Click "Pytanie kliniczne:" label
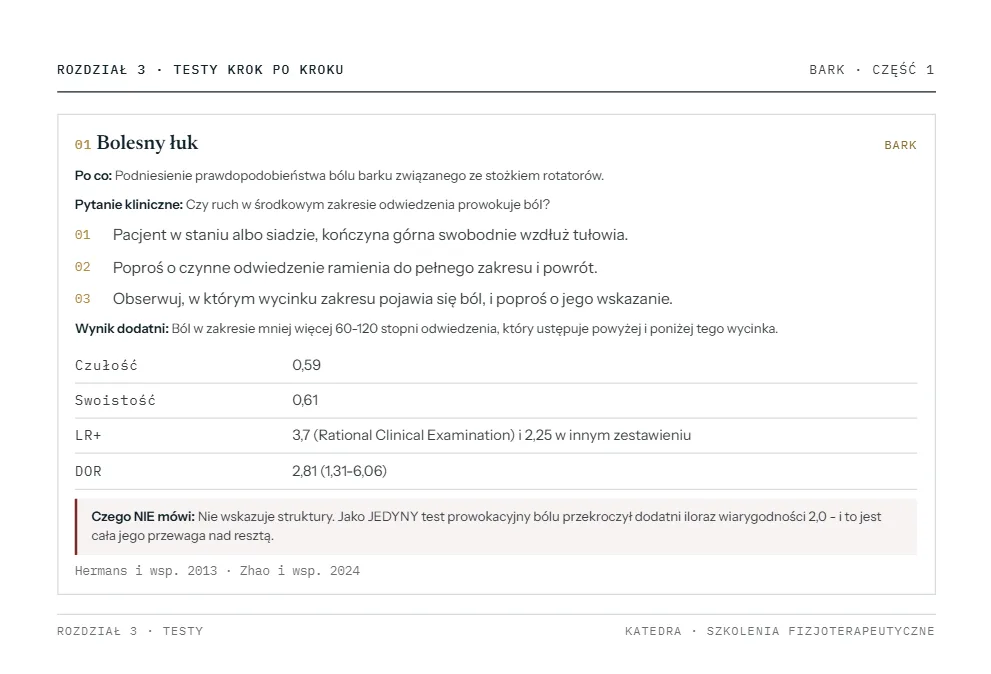The image size is (991, 674). [129, 205]
